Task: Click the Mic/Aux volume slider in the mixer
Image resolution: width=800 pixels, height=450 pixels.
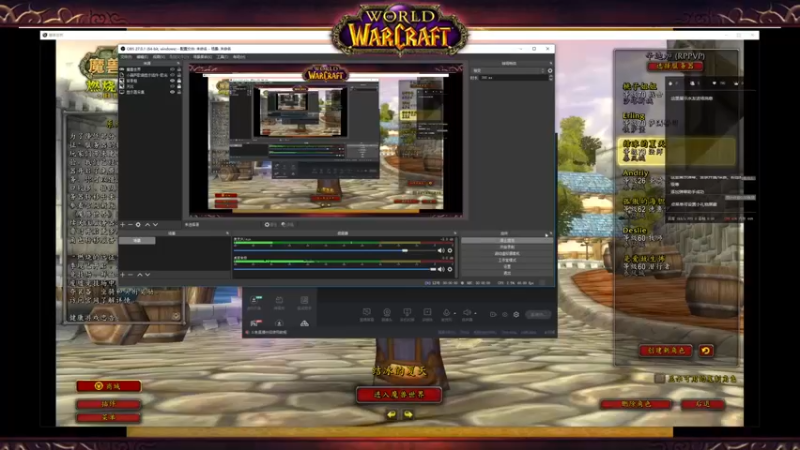Action: [x=335, y=251]
